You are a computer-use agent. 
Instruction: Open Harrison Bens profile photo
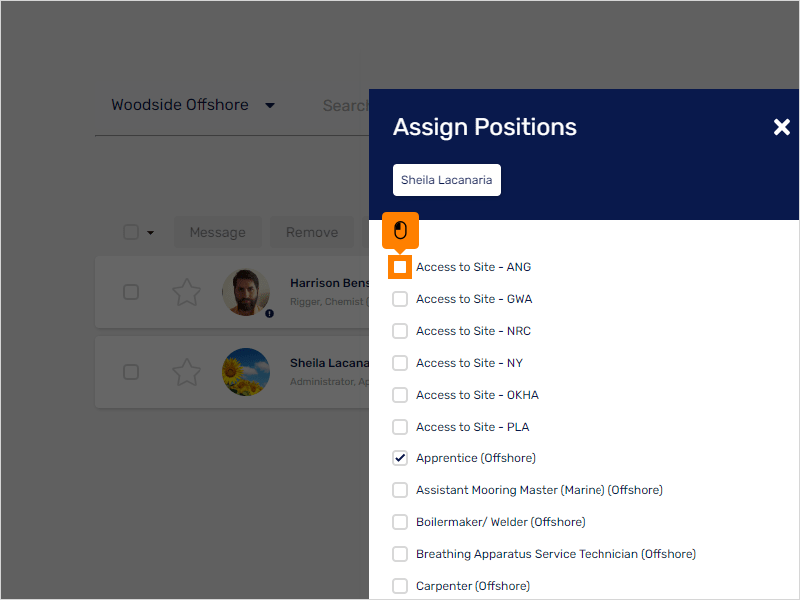coord(246,292)
